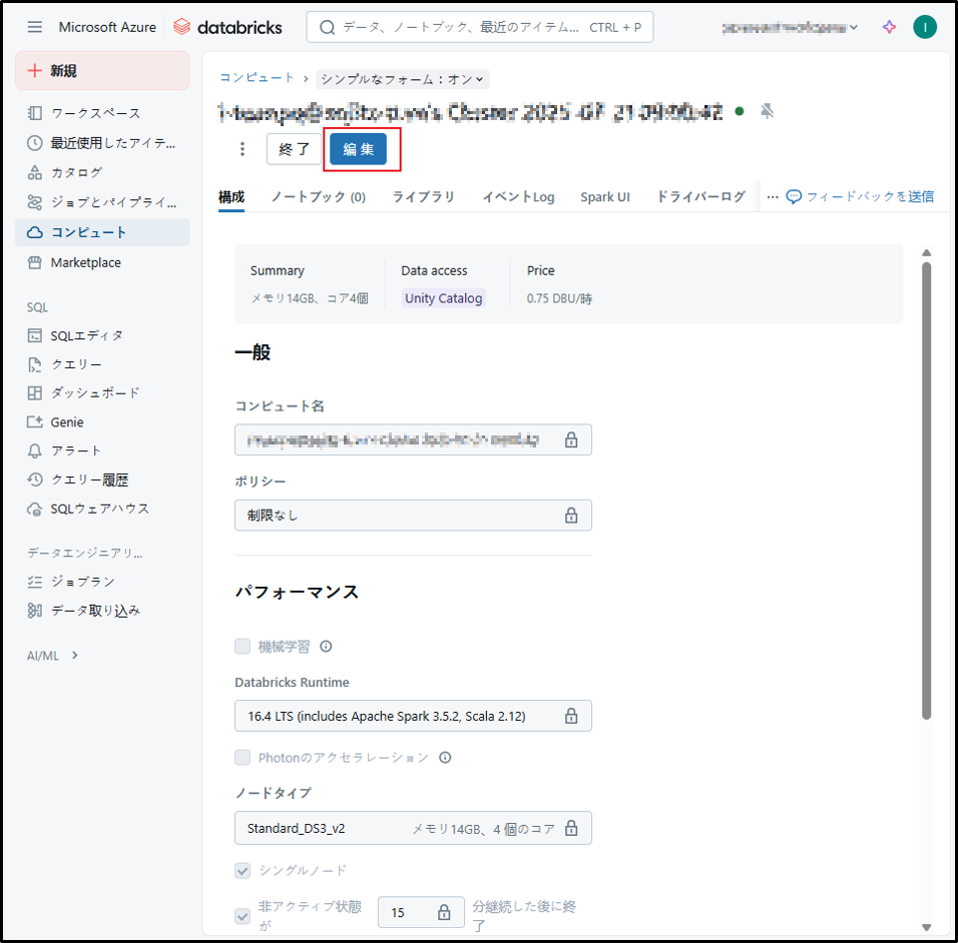This screenshot has width=958, height=943.
Task: Click the 0.75 DBU/時 price text
Action: [x=560, y=299]
